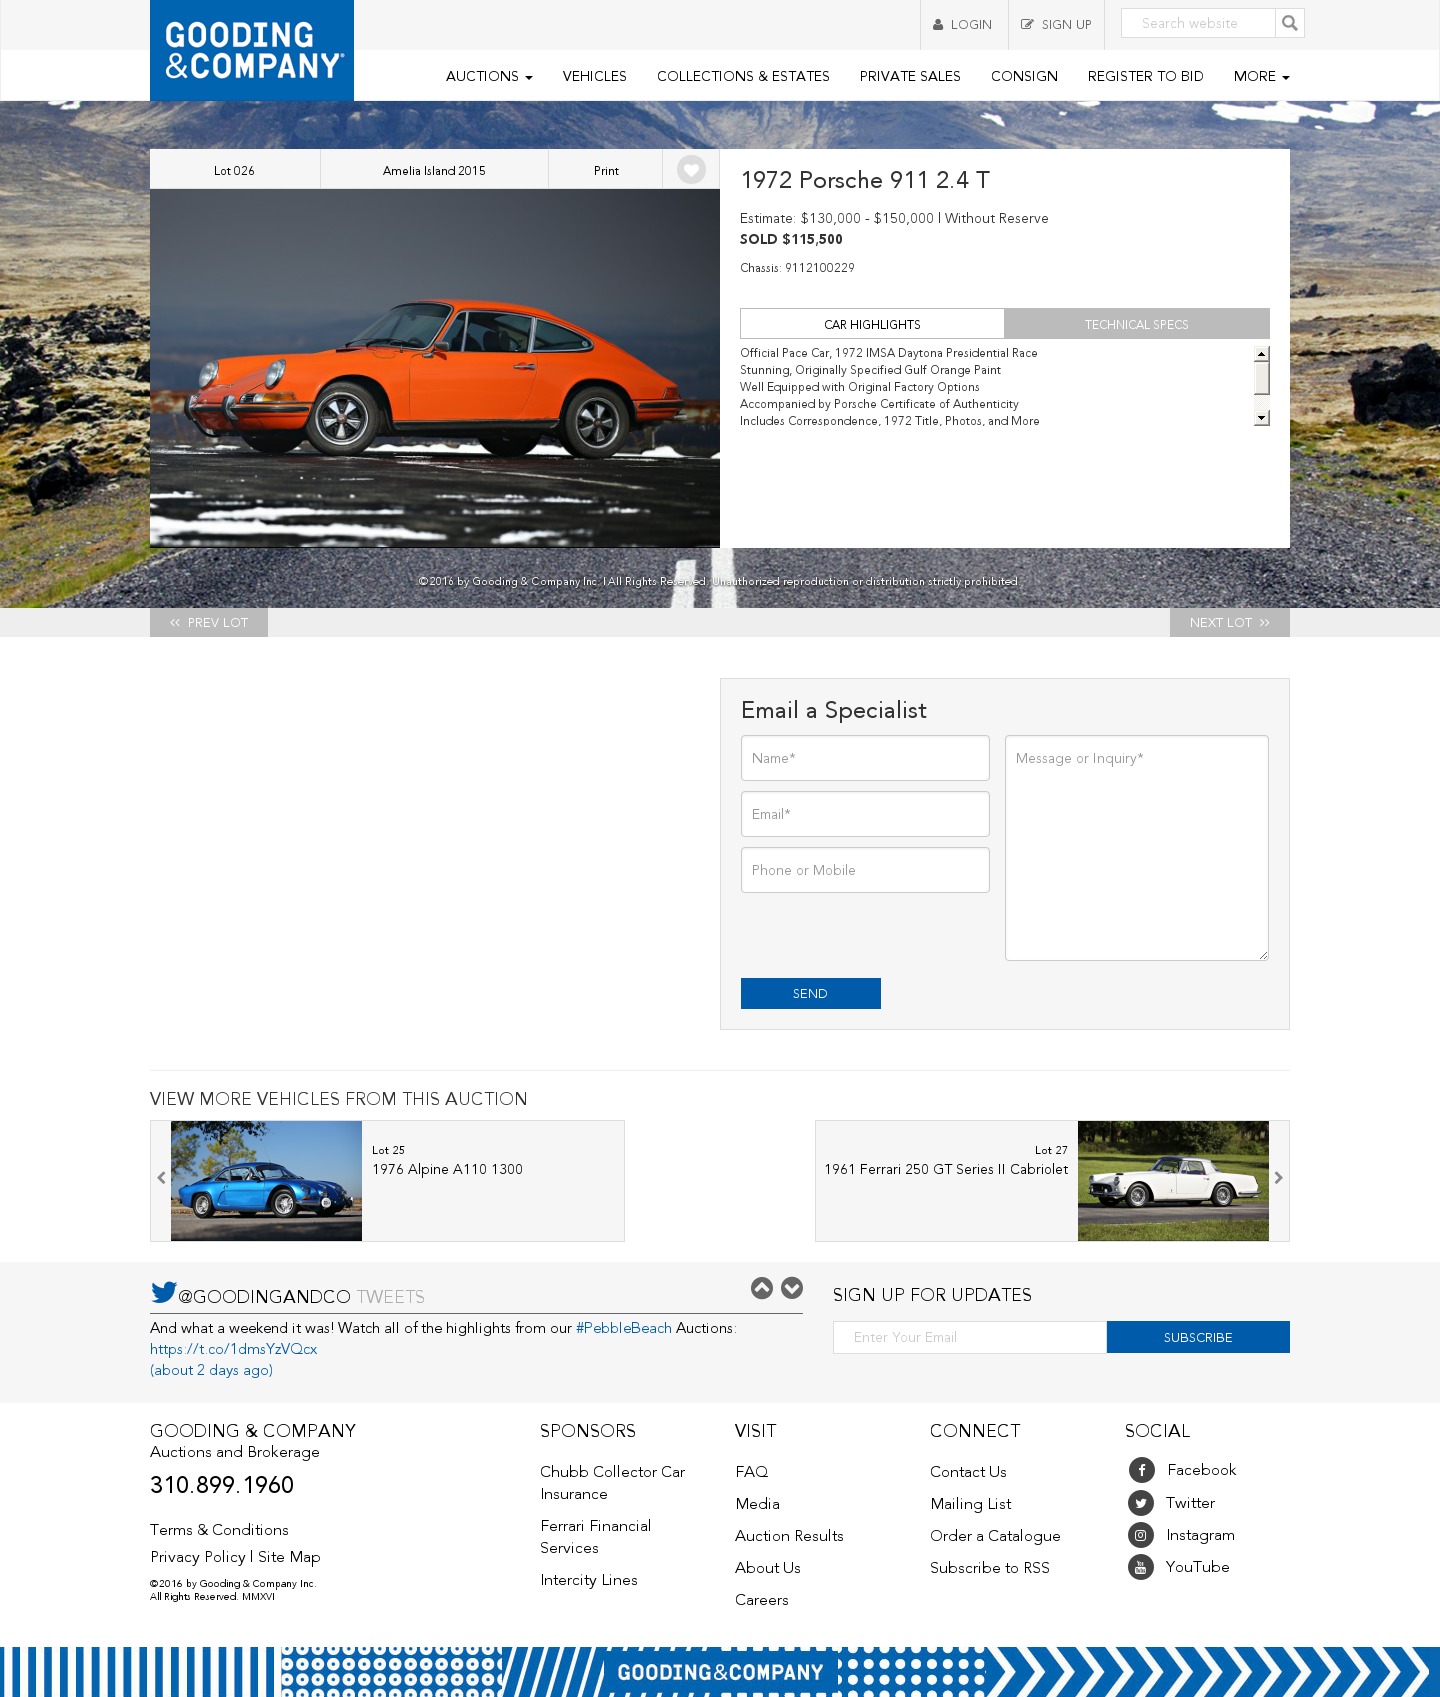Image resolution: width=1440 pixels, height=1697 pixels.
Task: Open Collections & Estates page
Action: [x=743, y=76]
